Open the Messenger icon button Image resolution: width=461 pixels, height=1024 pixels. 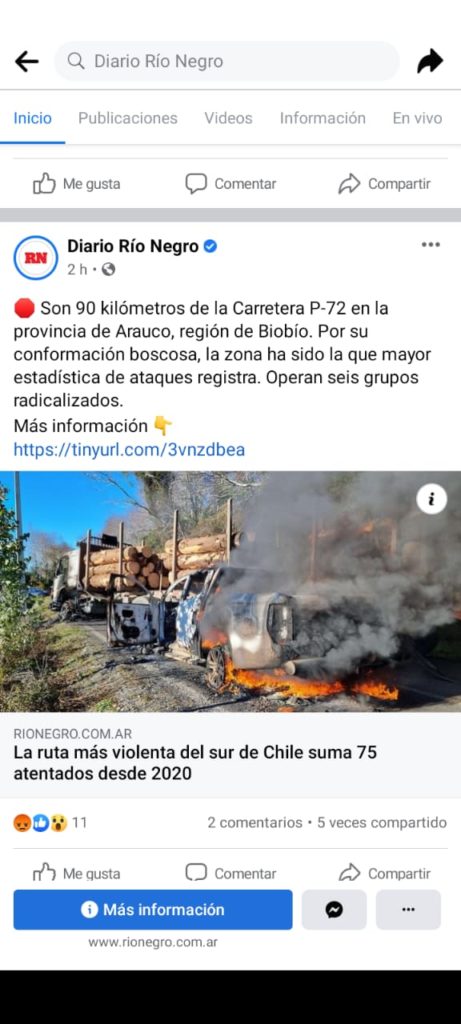(x=334, y=910)
